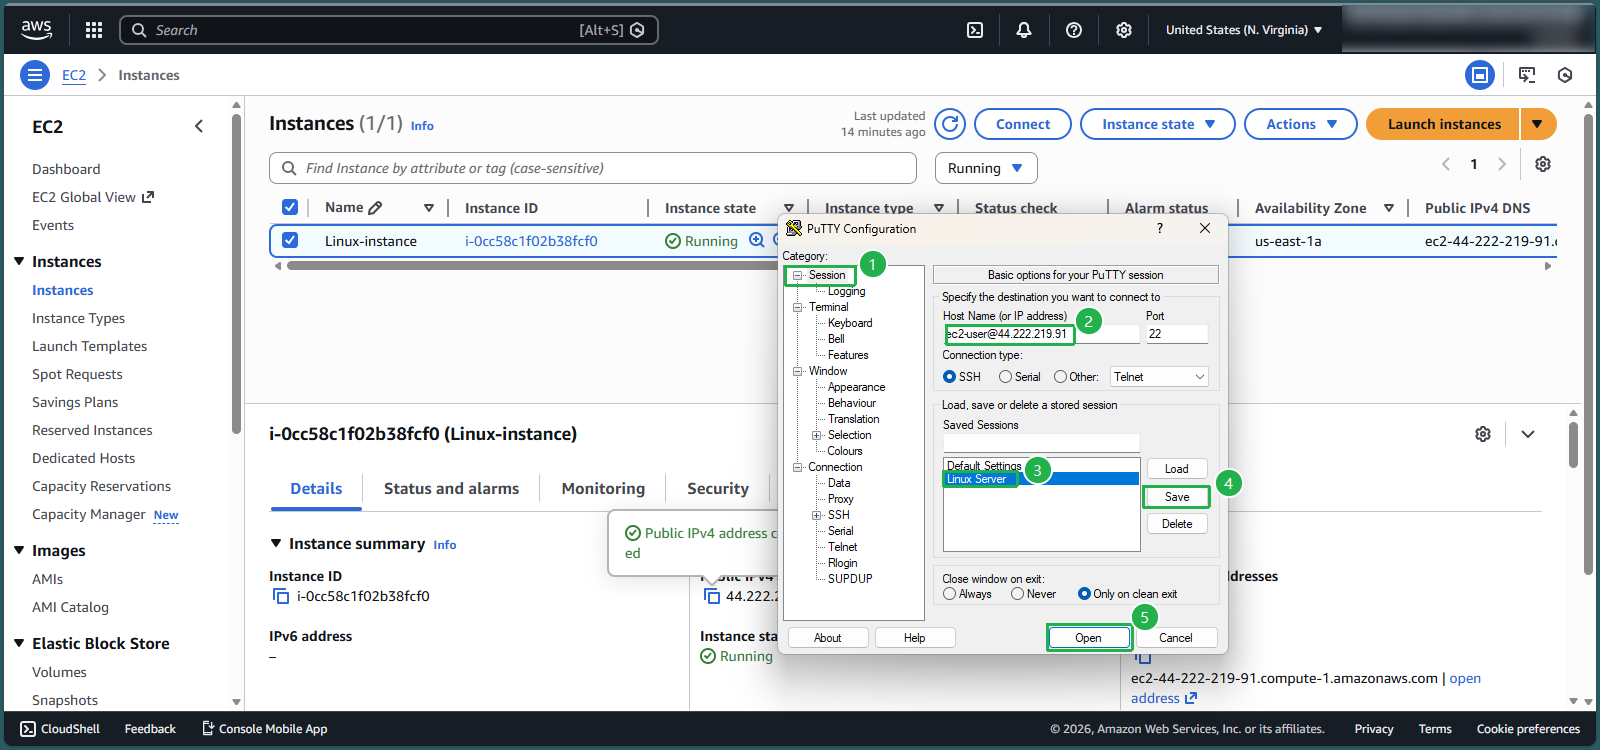Open EC2 Global View external link

(x=93, y=197)
